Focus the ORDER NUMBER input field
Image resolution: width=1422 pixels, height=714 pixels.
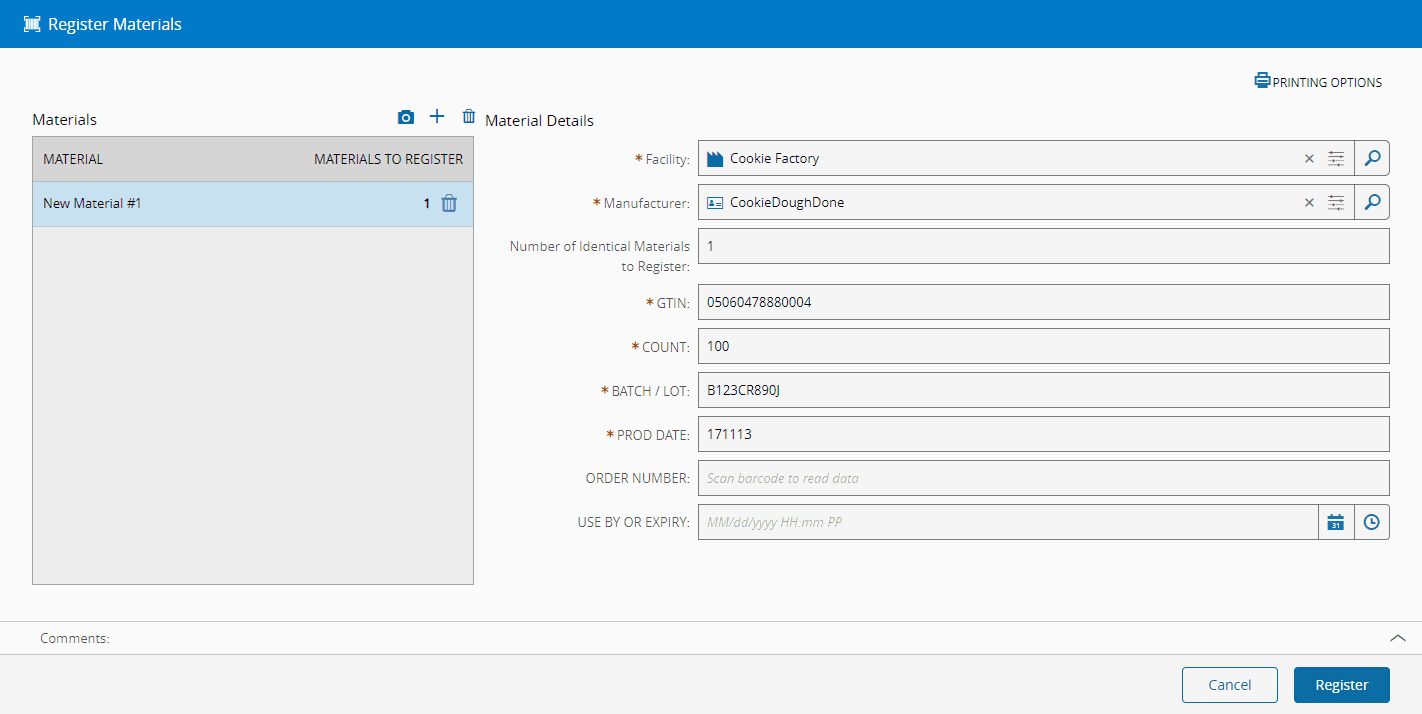pyautogui.click(x=1043, y=478)
